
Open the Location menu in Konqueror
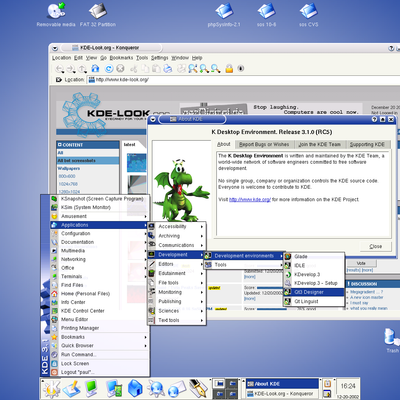click(61, 58)
